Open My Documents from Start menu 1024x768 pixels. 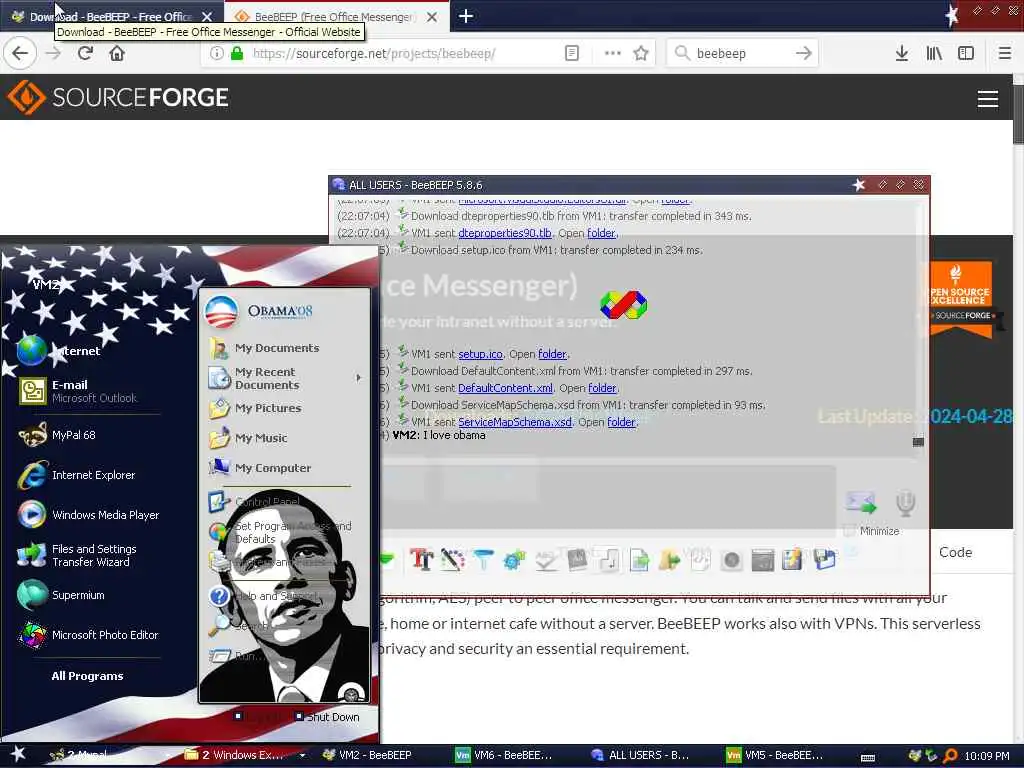click(x=277, y=348)
